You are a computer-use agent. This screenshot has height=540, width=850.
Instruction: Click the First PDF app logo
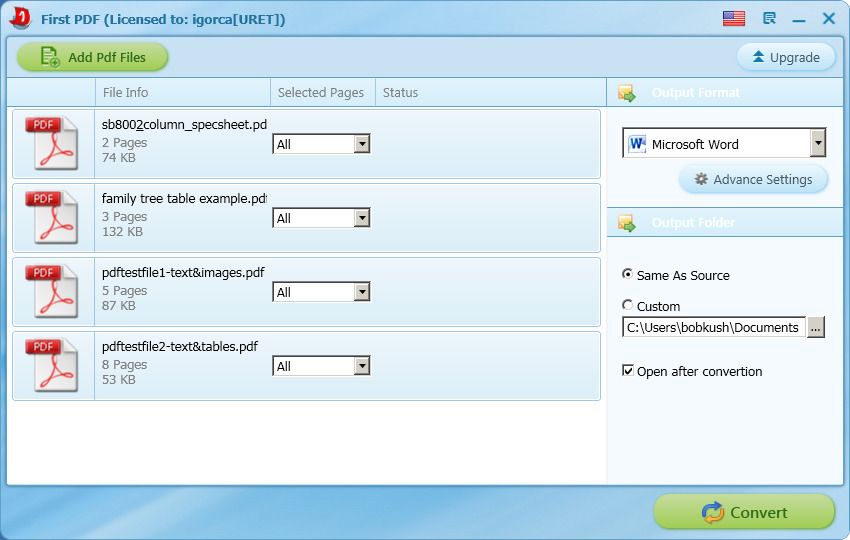click(x=21, y=18)
